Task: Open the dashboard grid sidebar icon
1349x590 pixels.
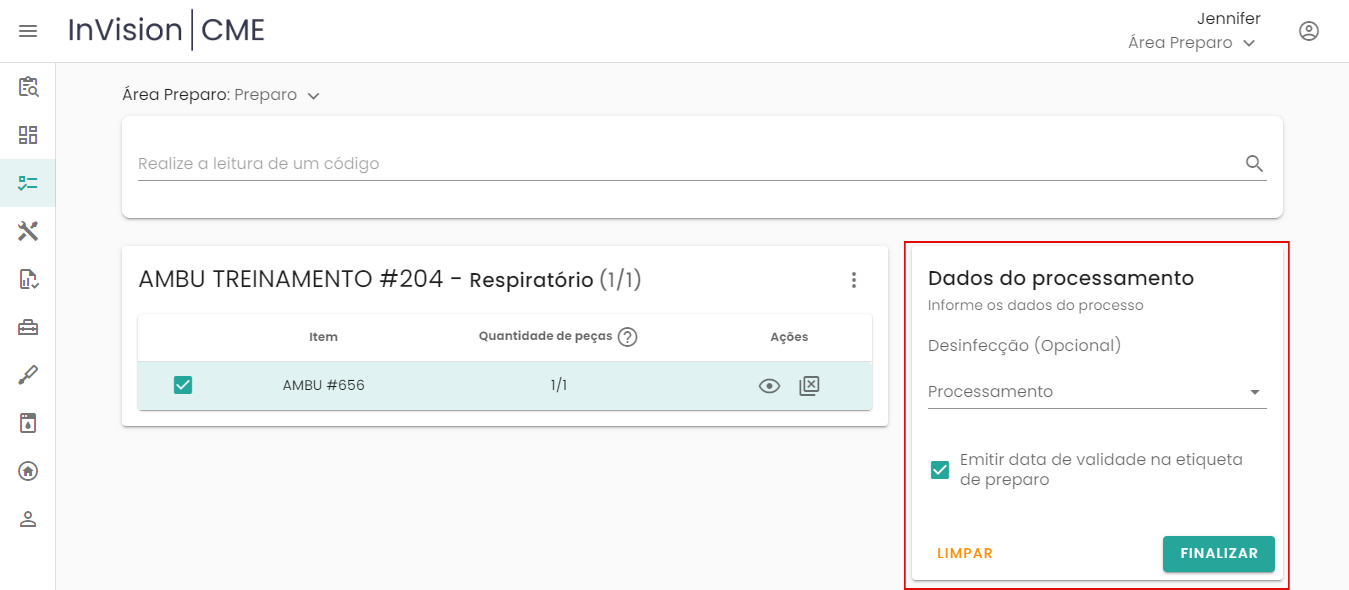Action: coord(28,135)
